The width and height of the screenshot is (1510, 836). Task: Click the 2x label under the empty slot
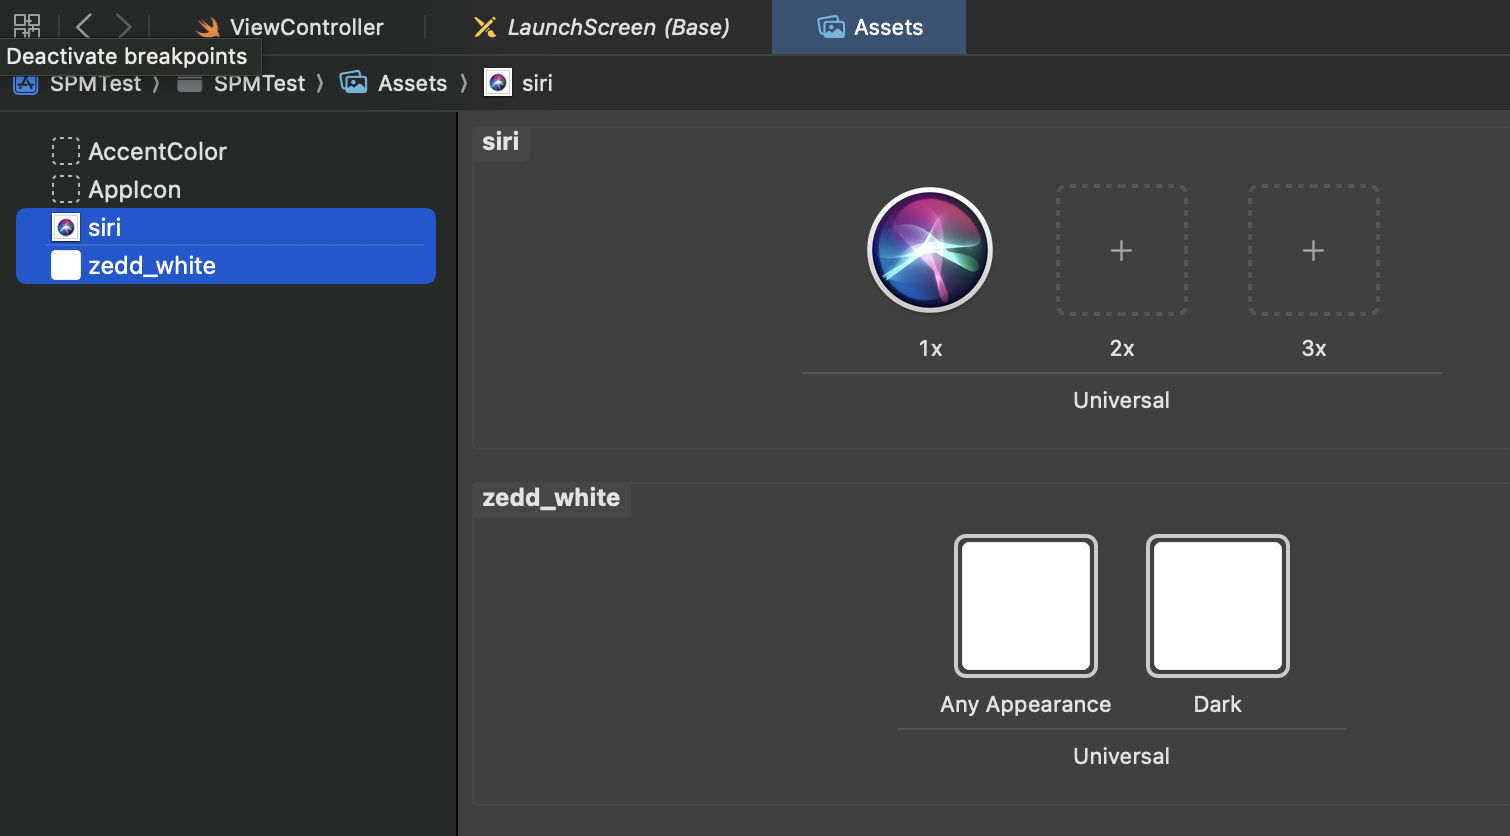[1122, 348]
